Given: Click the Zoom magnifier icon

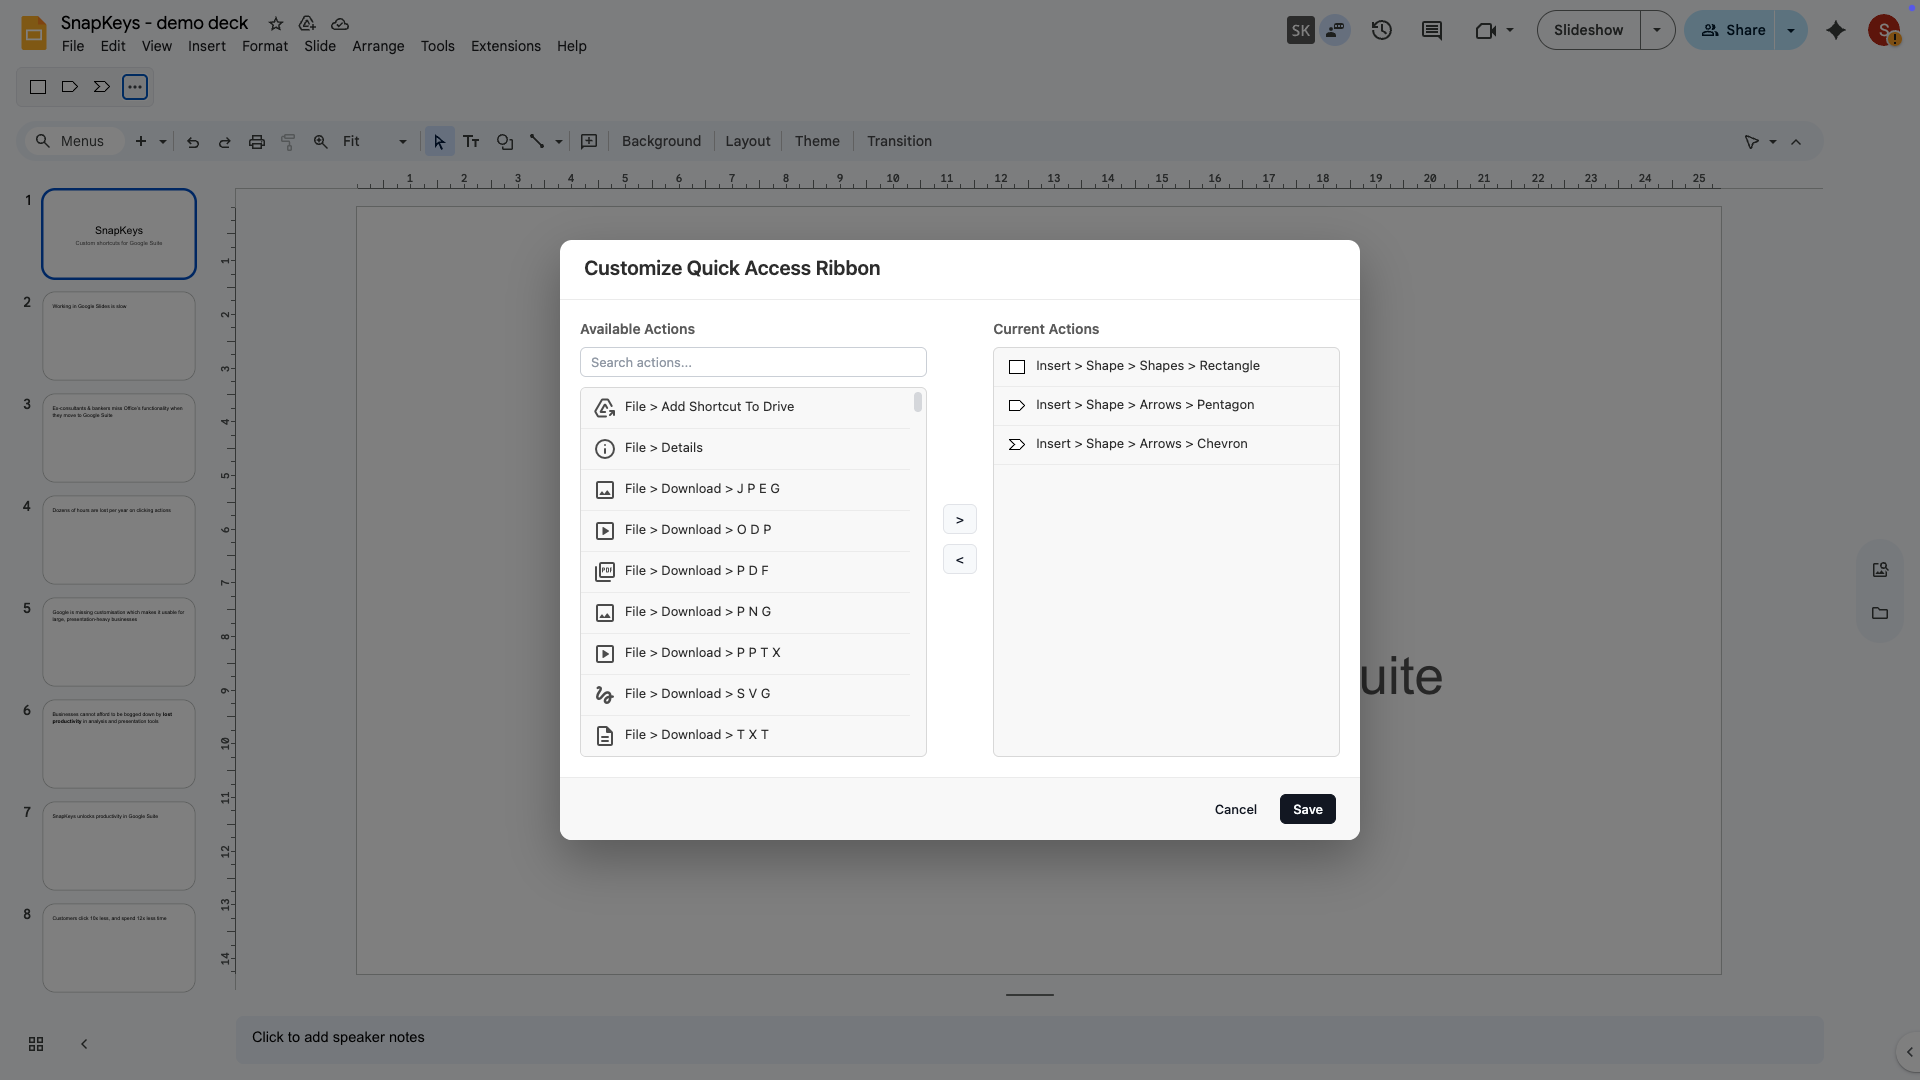Looking at the screenshot, I should (320, 141).
